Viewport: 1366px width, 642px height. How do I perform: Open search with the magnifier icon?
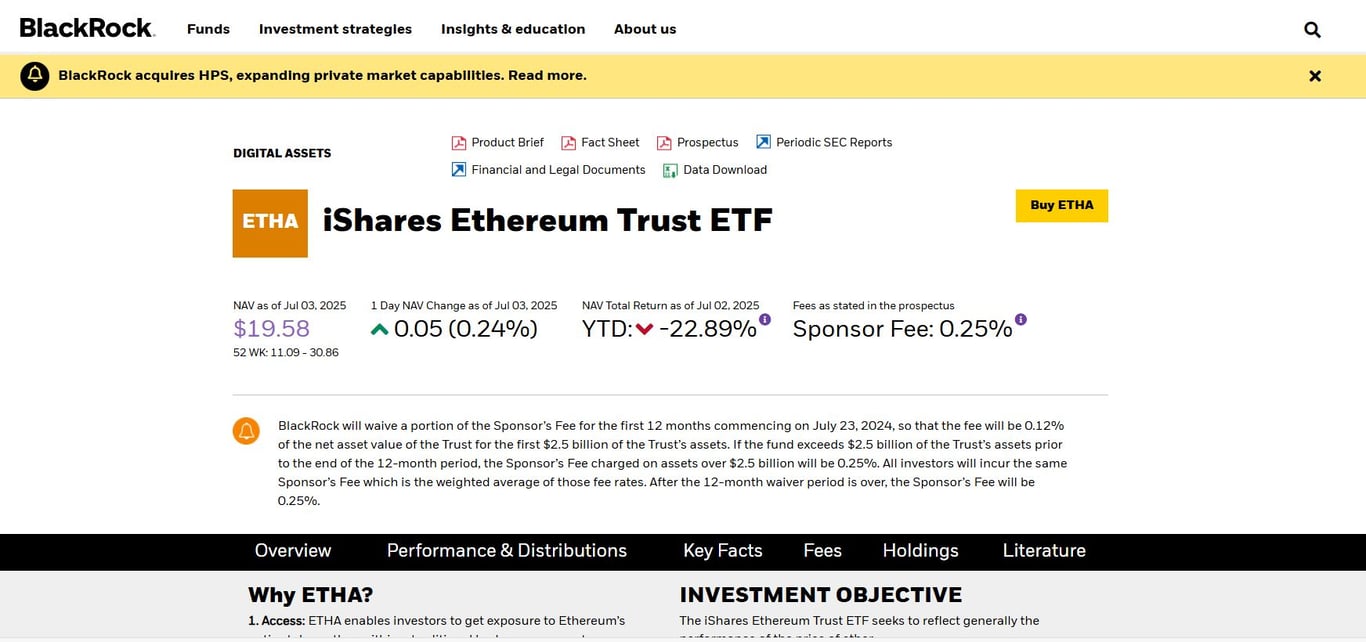[x=1312, y=29]
